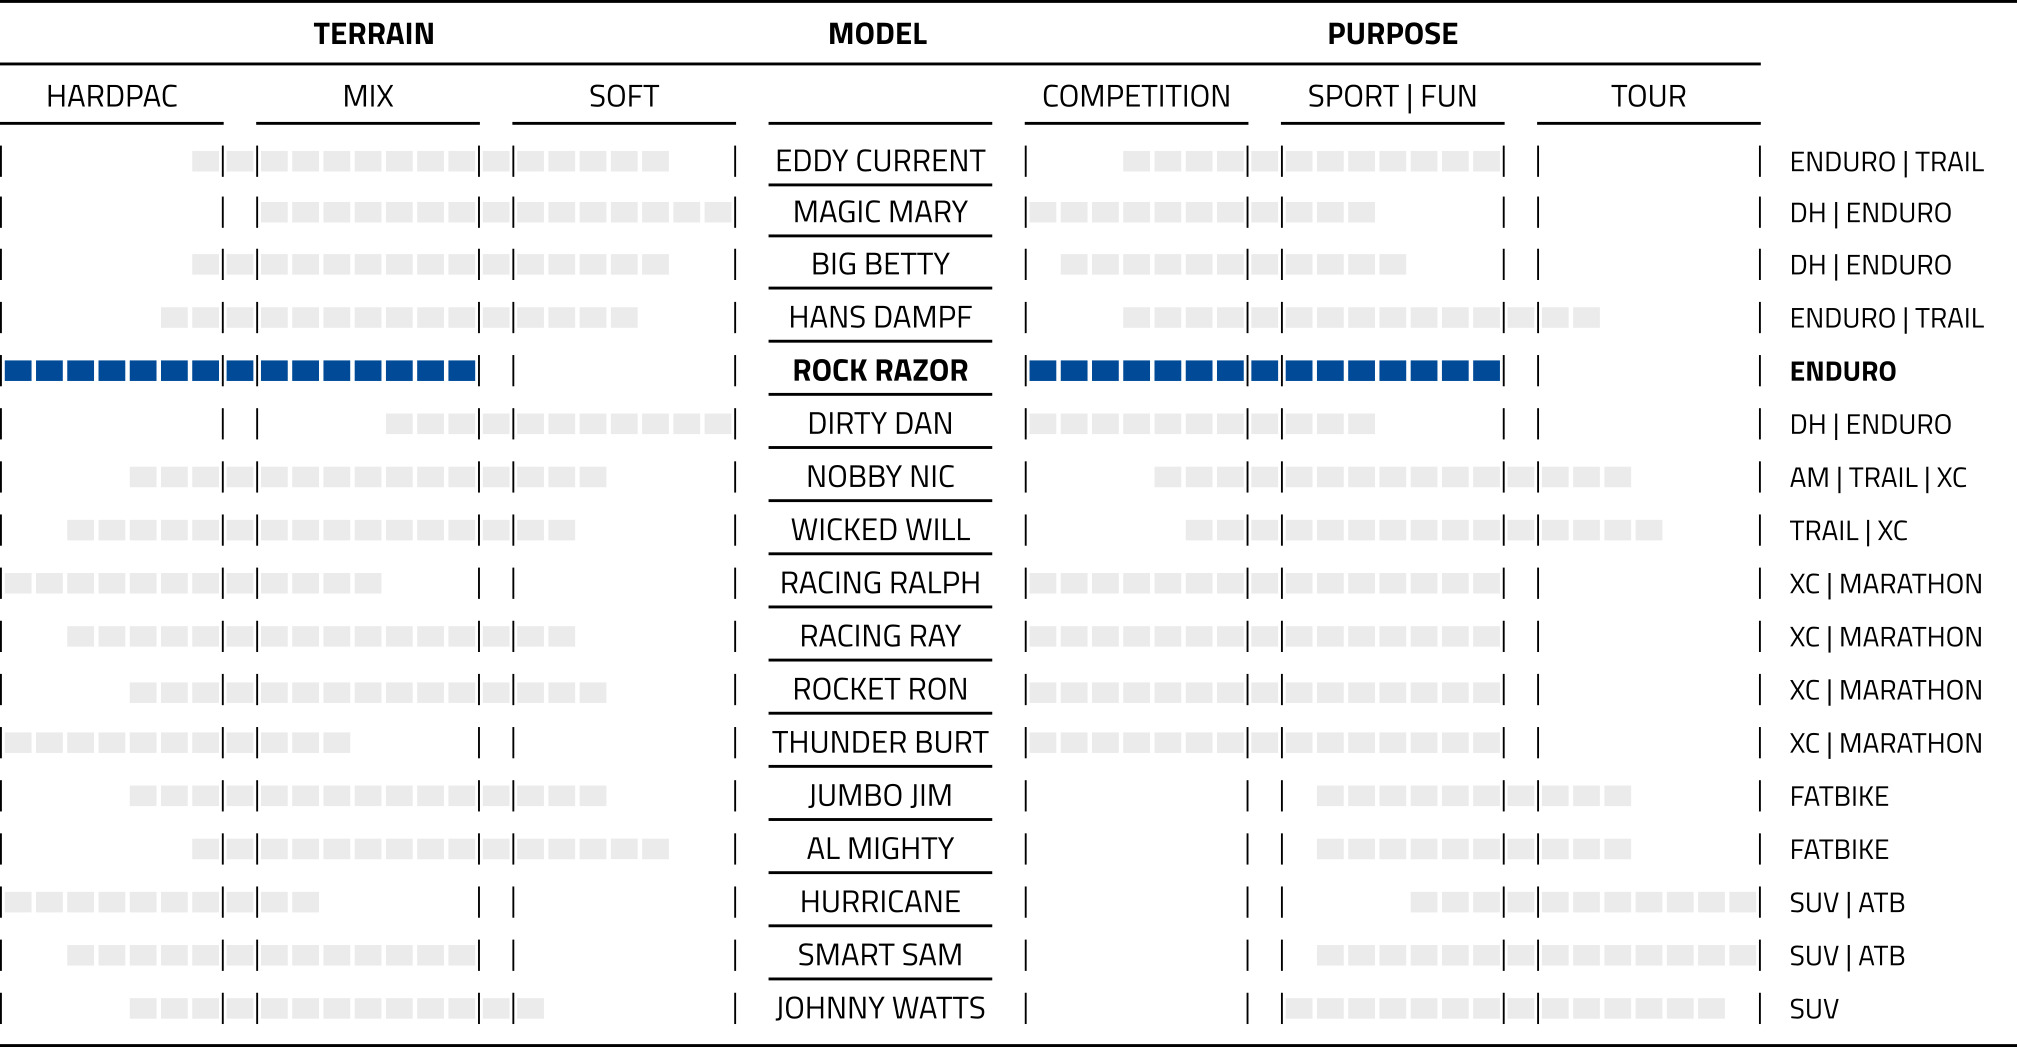Click the blue Rock Razor purpose bar
This screenshot has width=2017, height=1047.
[1265, 371]
